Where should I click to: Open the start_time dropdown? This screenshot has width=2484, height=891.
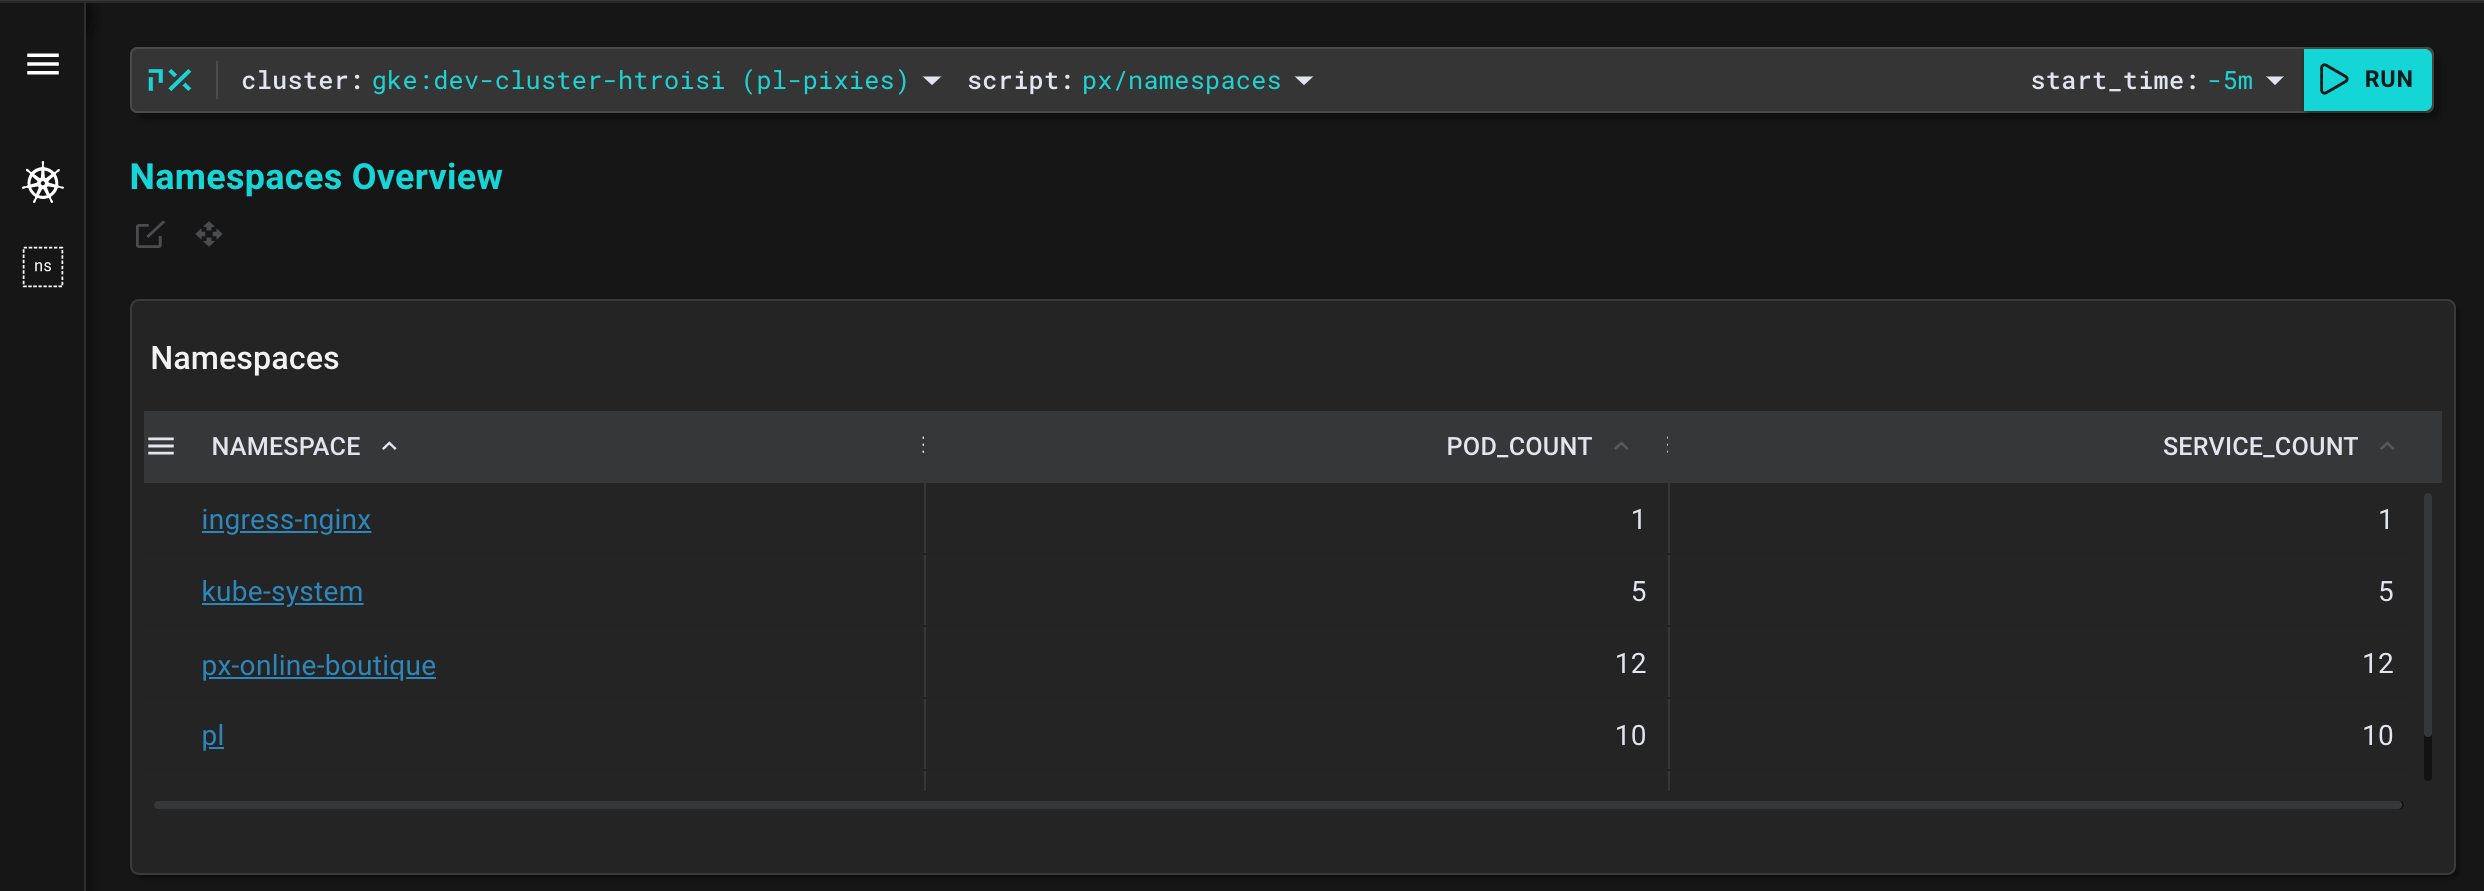2275,81
